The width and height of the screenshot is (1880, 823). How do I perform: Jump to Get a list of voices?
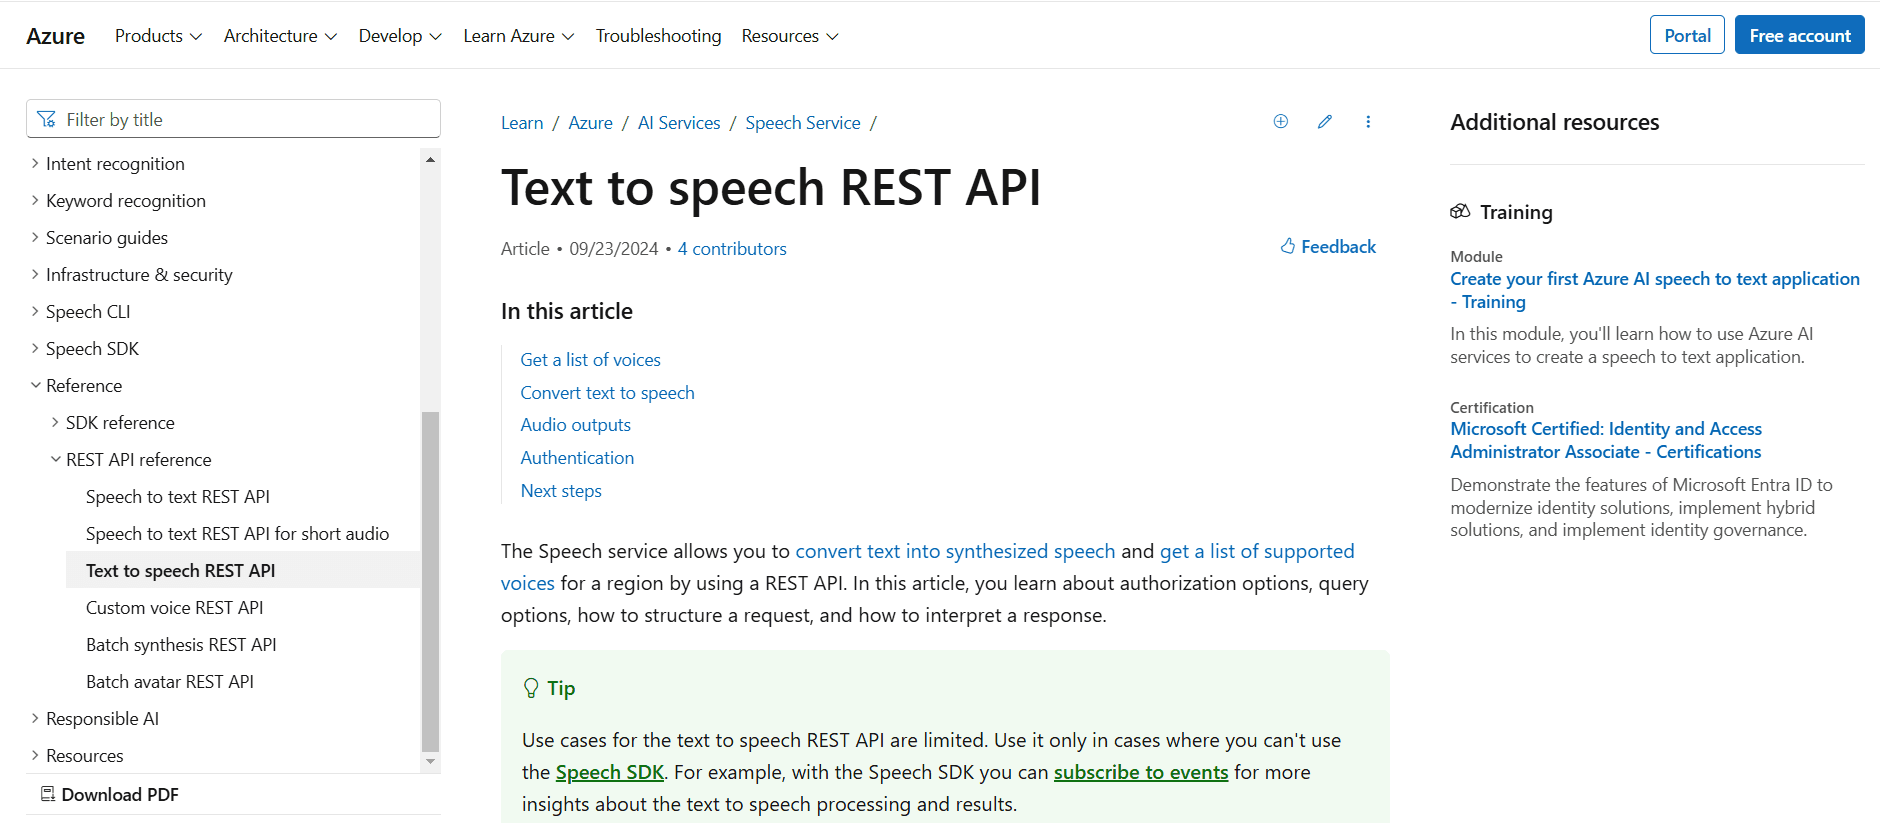[590, 359]
